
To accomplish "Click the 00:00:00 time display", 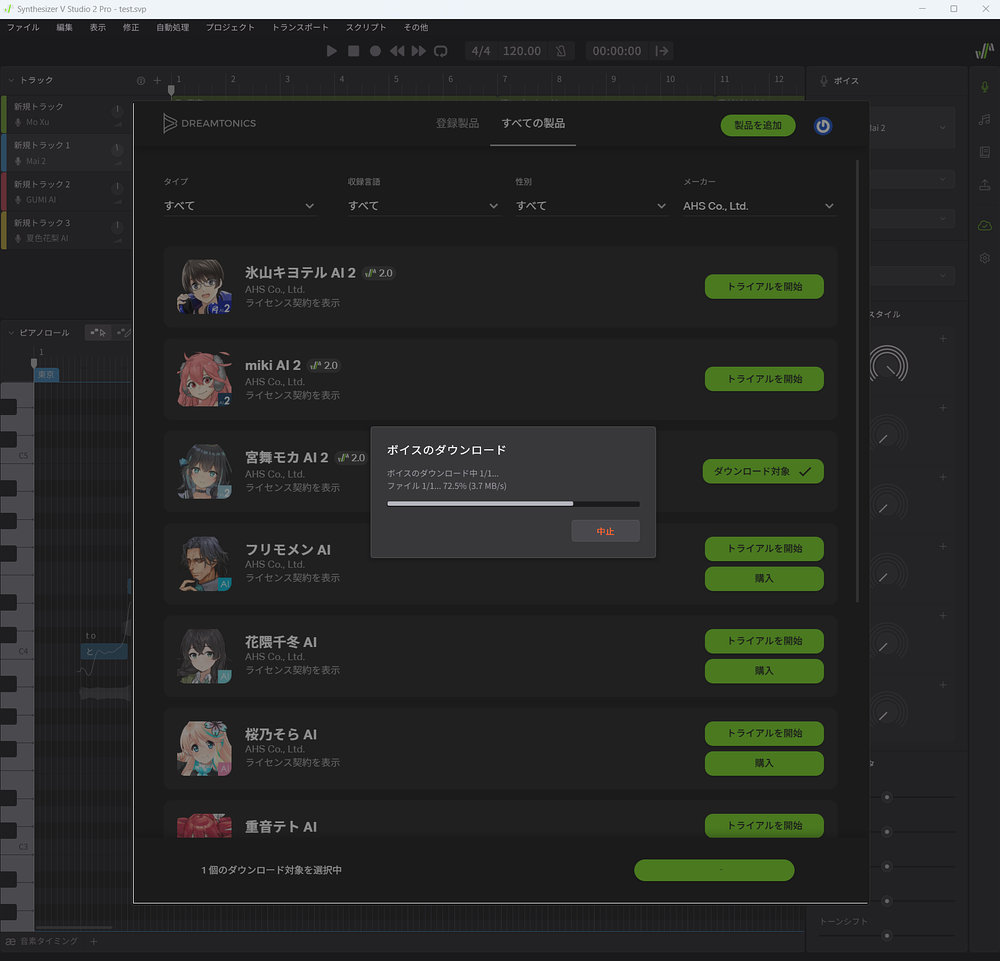I will [617, 51].
